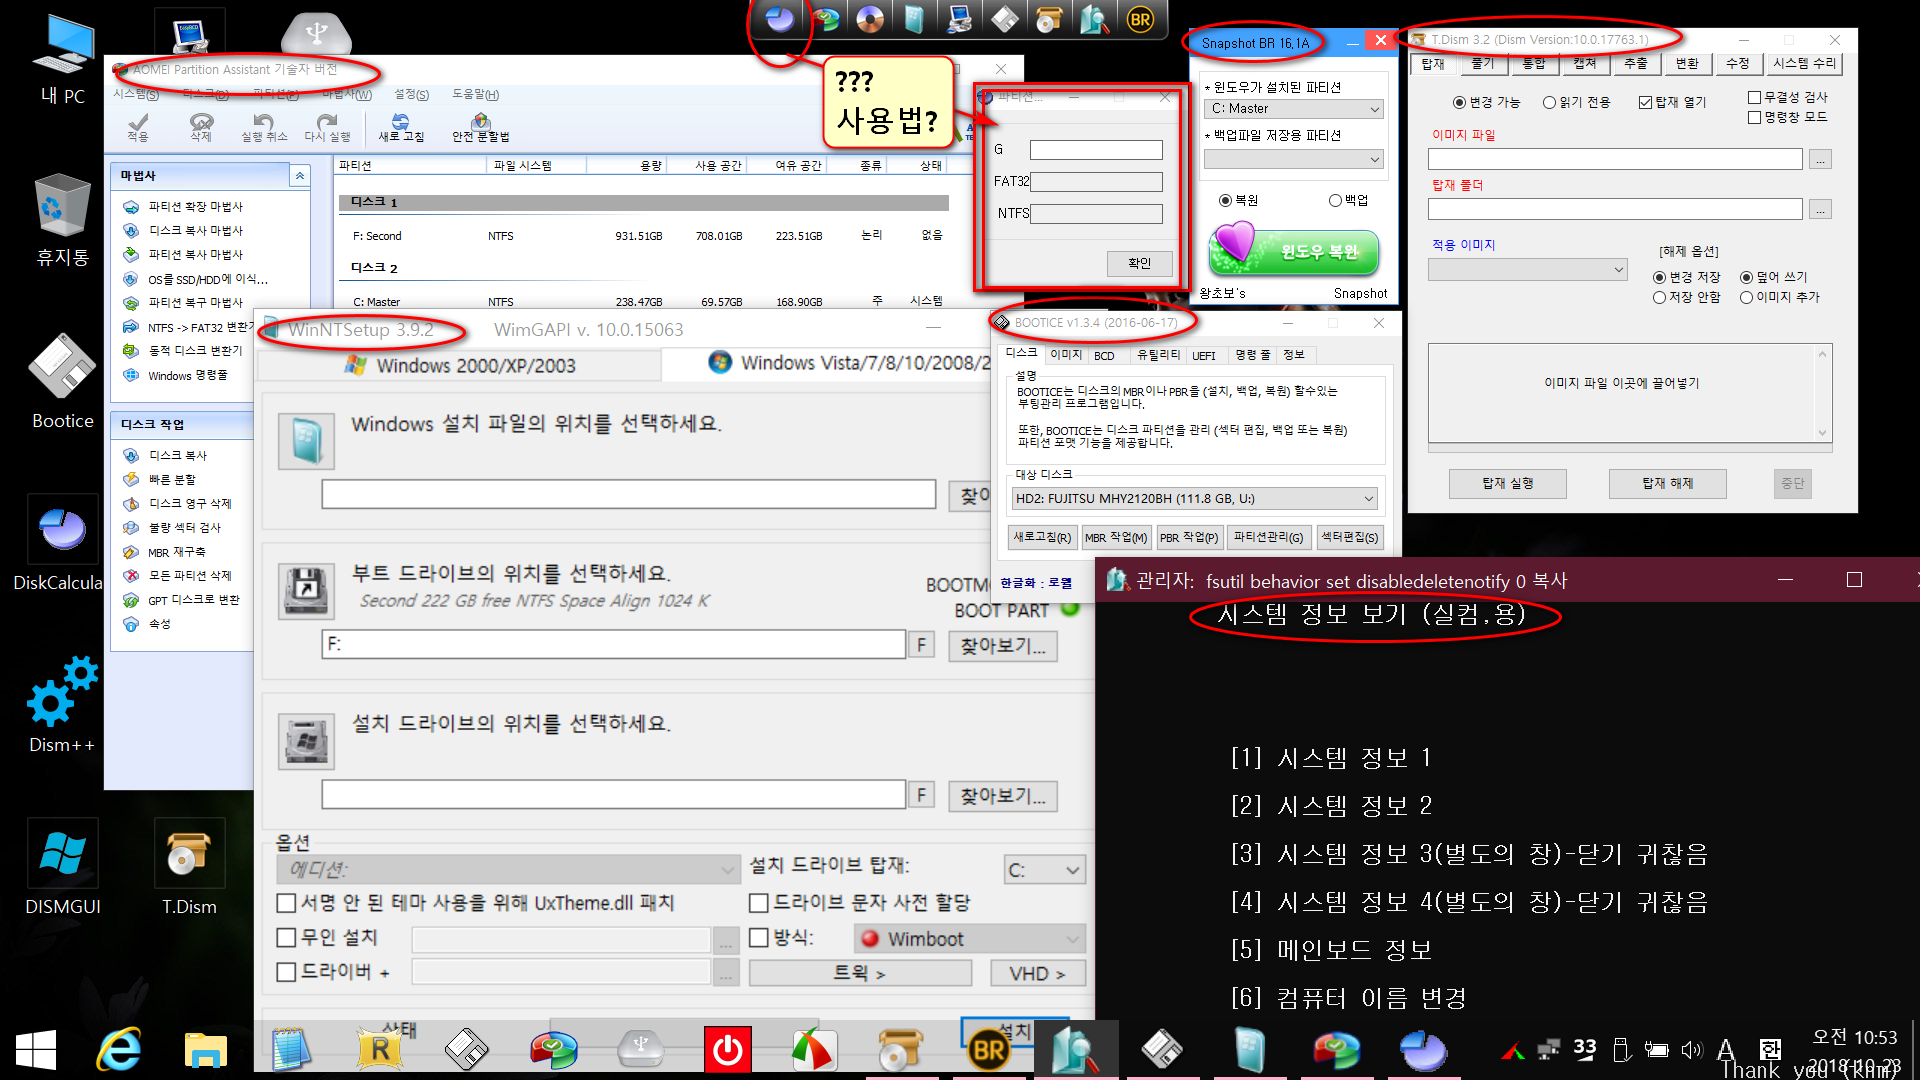This screenshot has width=1920, height=1080.
Task: Click the 삭제 (Discard) icon in AOMEI toolbar
Action: pos(201,126)
